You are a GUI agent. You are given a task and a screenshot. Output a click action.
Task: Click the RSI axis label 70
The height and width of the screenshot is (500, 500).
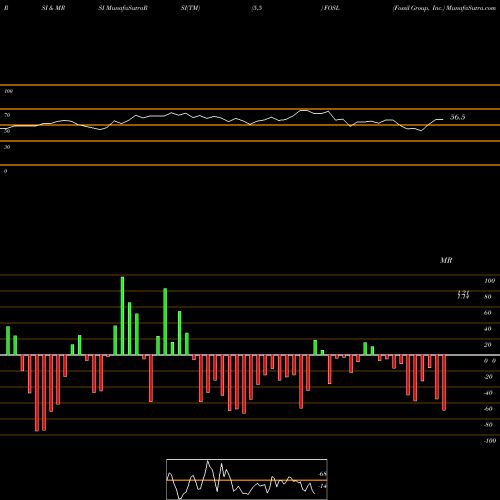pos(7,115)
